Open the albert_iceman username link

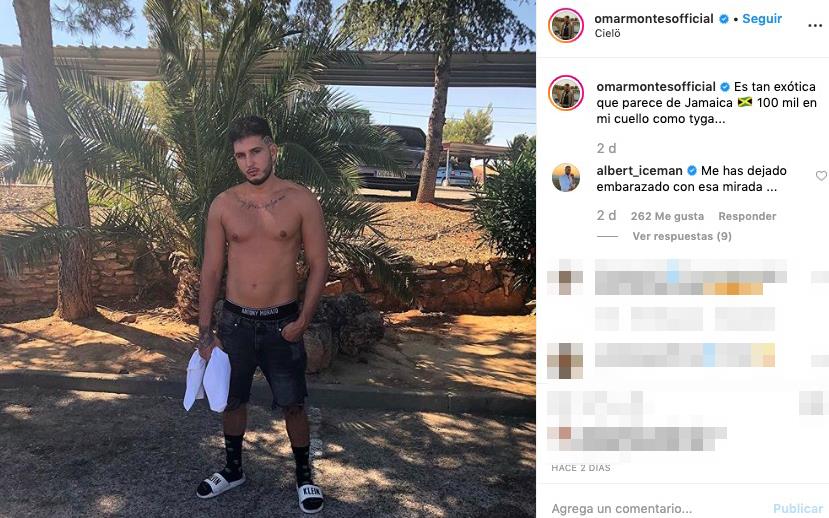click(639, 171)
